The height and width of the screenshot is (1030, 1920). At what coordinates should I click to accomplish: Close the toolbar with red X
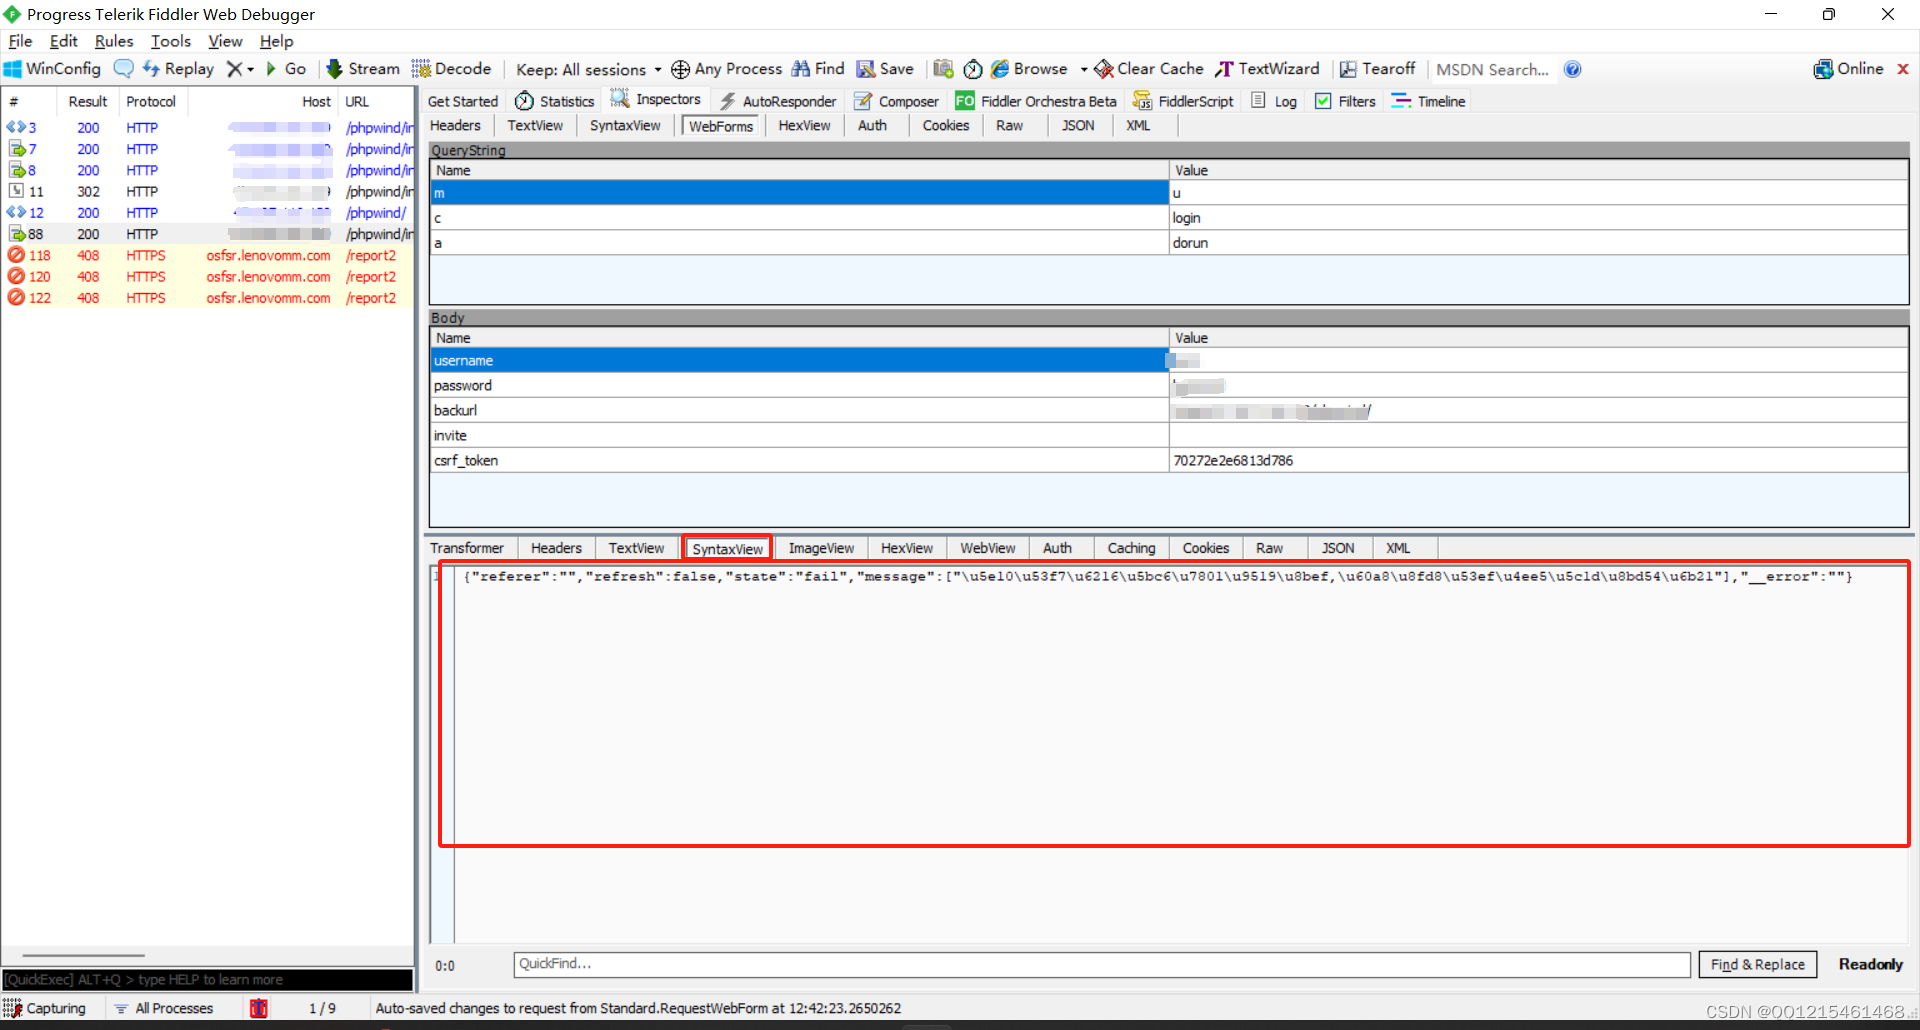1903,69
